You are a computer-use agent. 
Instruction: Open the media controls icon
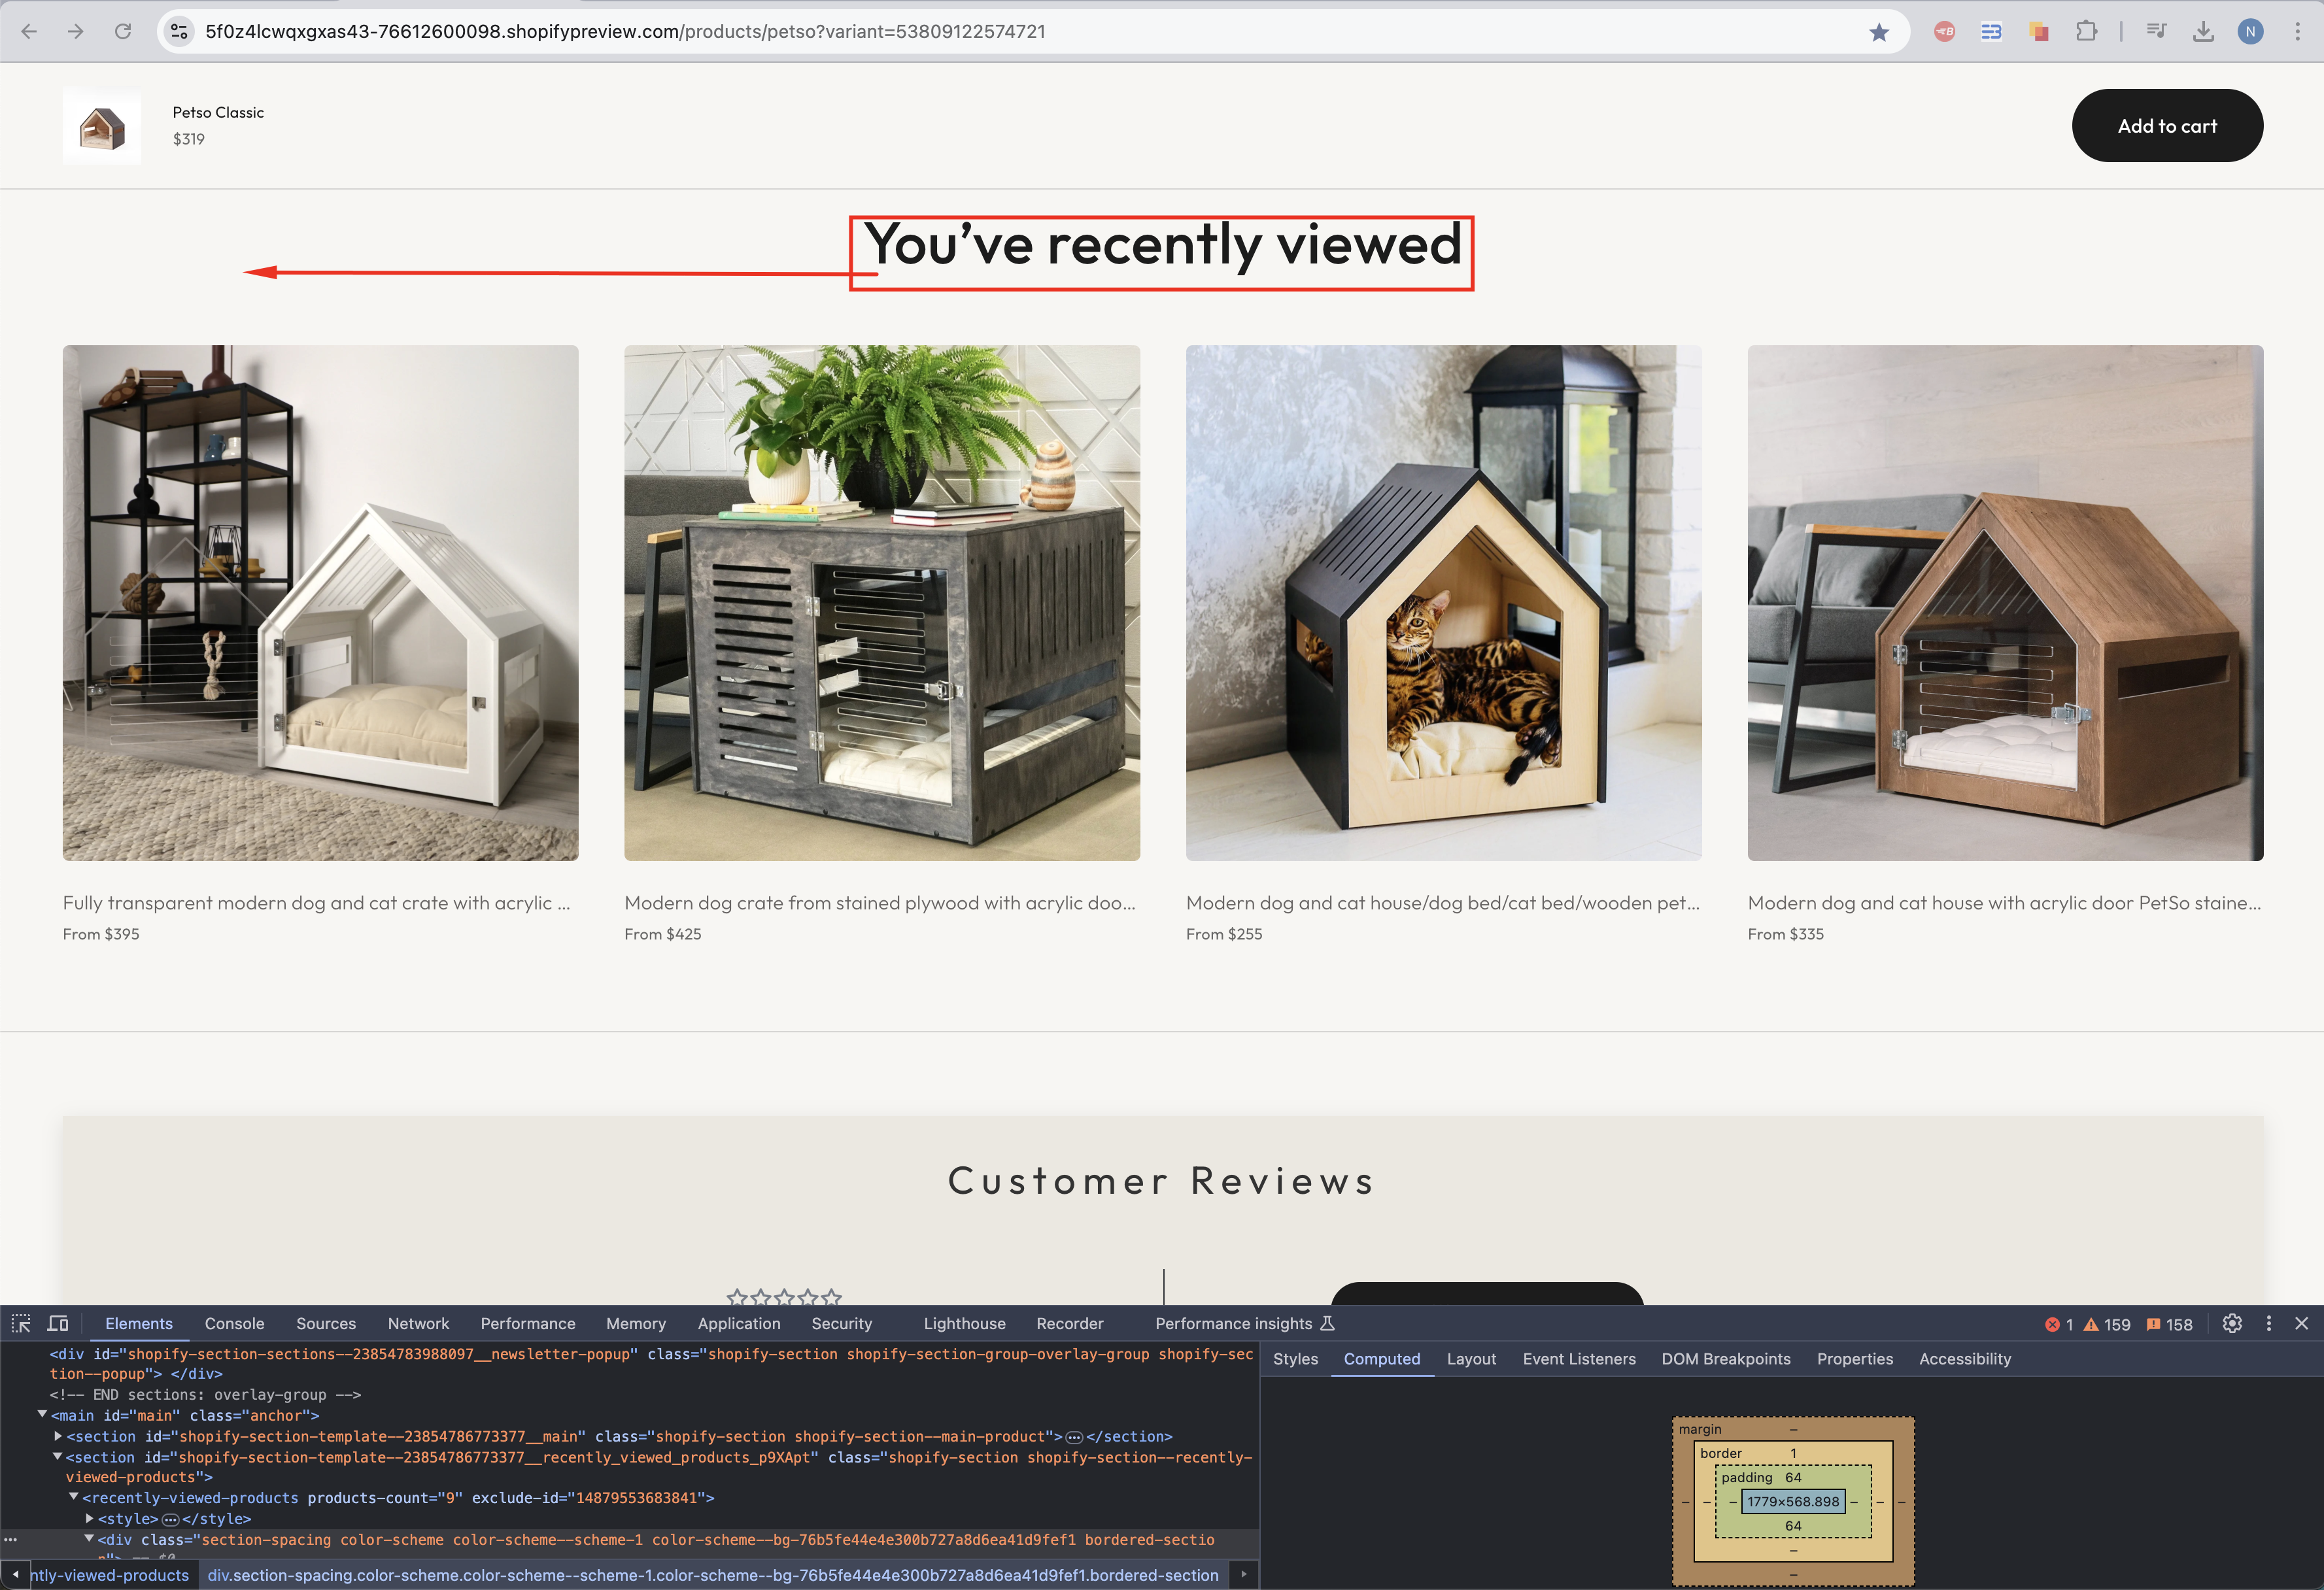(2156, 32)
